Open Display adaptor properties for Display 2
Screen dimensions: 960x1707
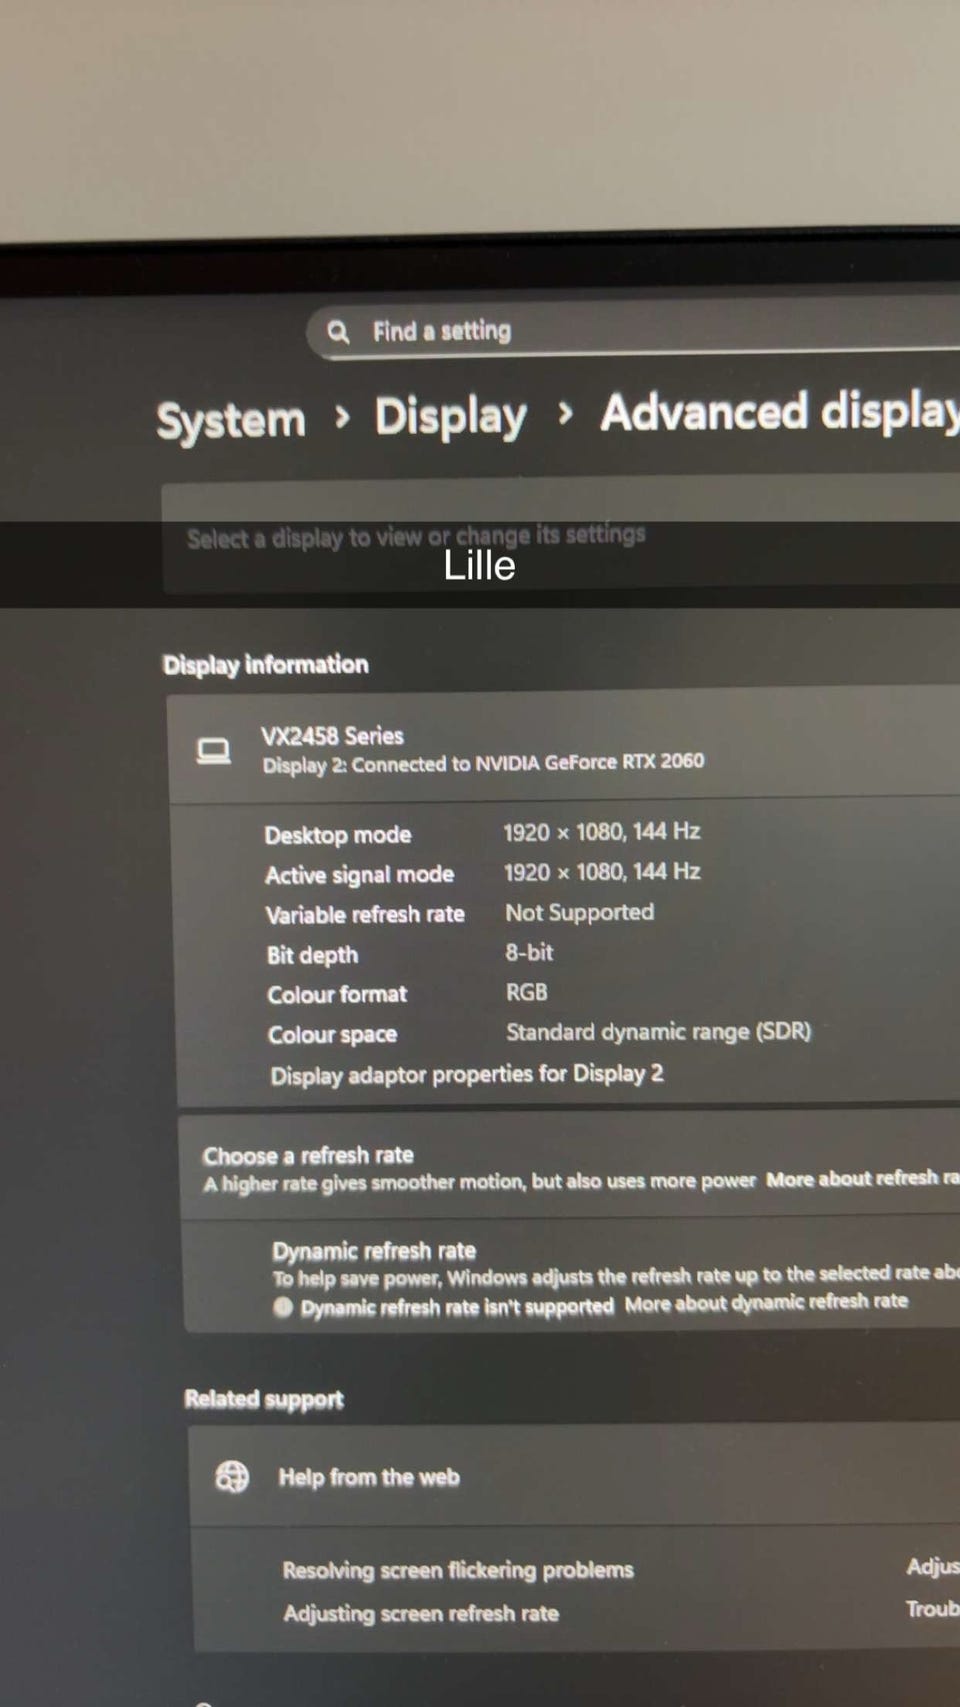467,1075
